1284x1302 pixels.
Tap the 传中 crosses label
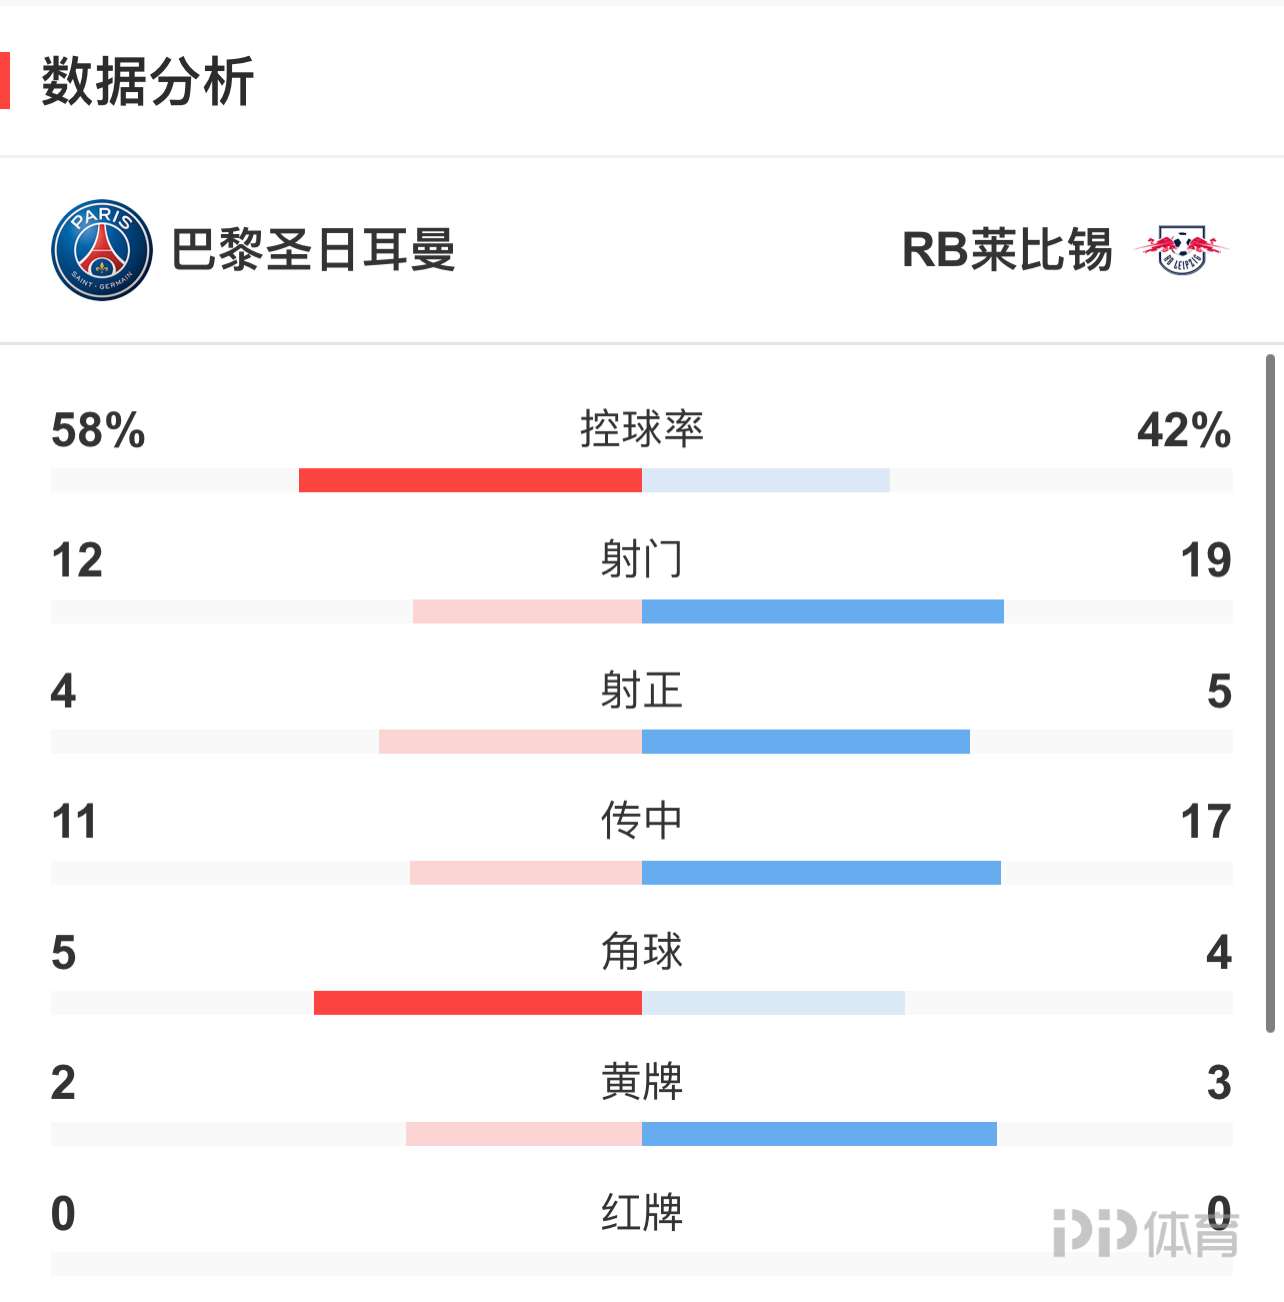point(642,820)
